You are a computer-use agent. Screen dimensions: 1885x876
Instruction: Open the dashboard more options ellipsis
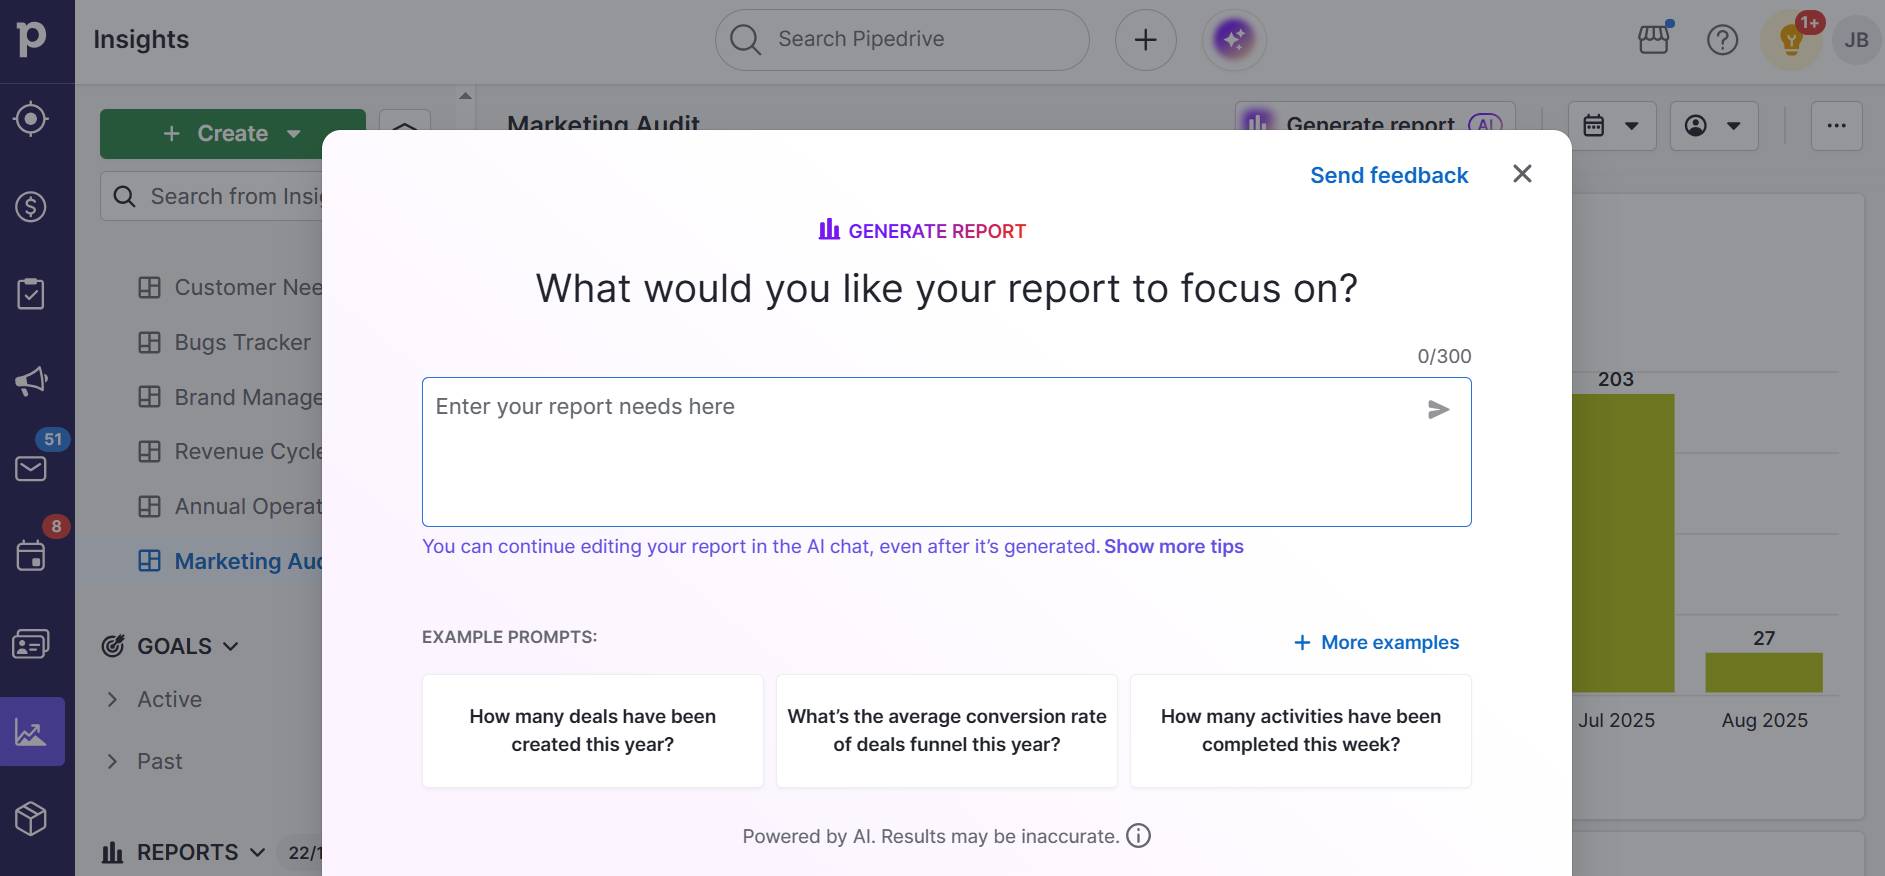[1837, 126]
